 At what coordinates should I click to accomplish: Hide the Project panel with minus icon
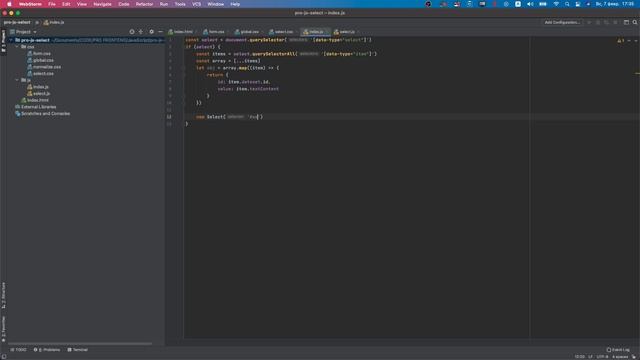[160, 32]
